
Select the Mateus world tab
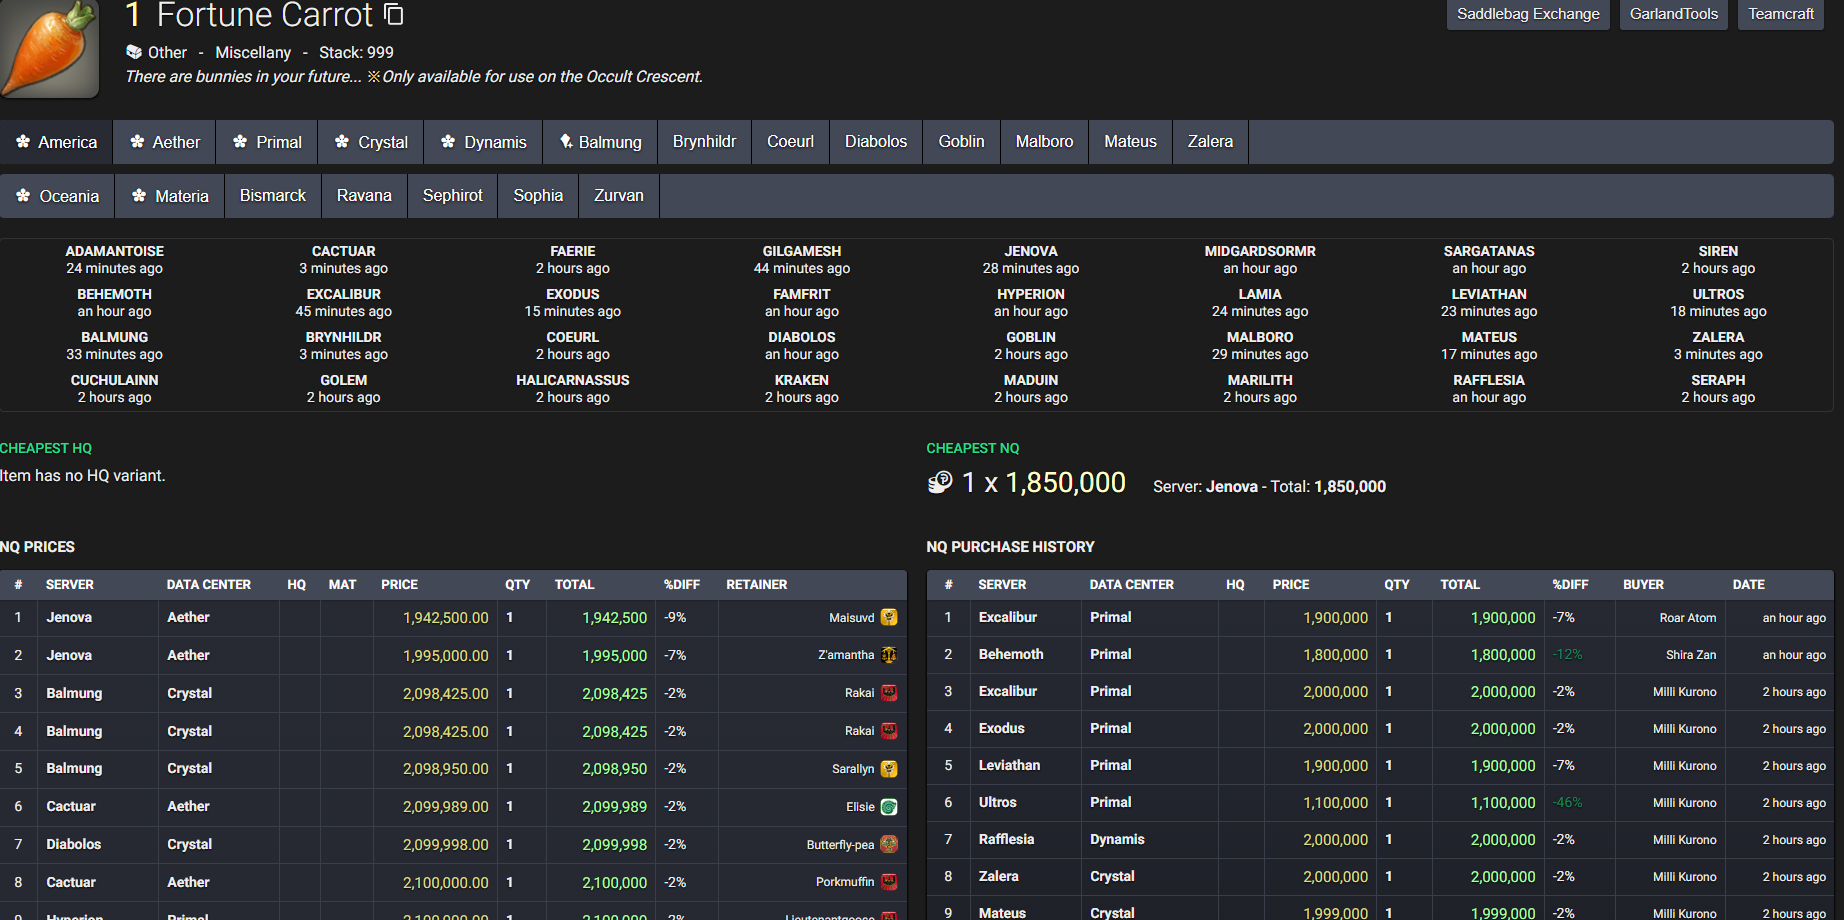[1130, 142]
